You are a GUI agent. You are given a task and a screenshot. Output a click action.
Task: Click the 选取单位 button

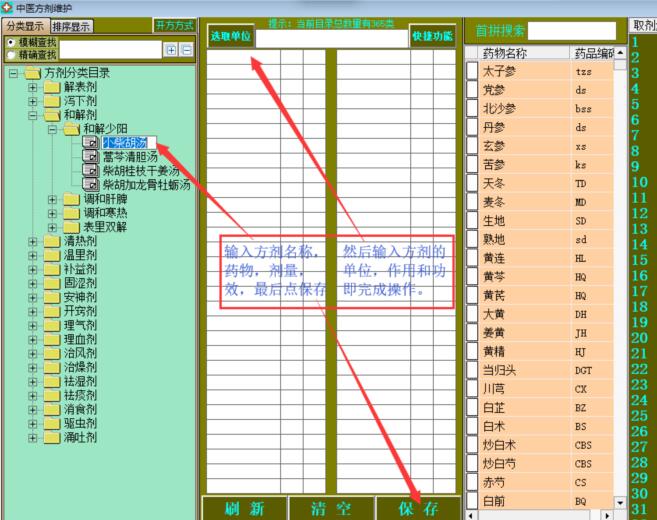coord(230,37)
